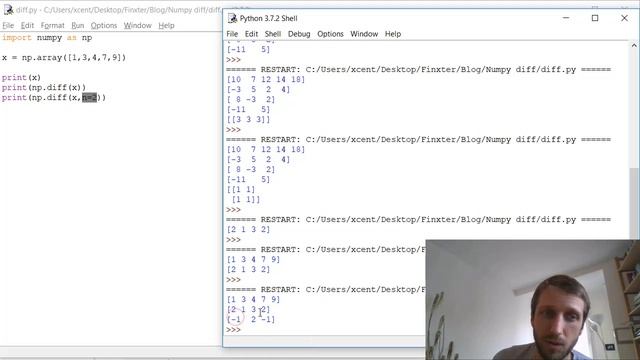Viewport: 640px width, 360px height.
Task: Open Shell menu in Python Shell
Action: click(273, 34)
